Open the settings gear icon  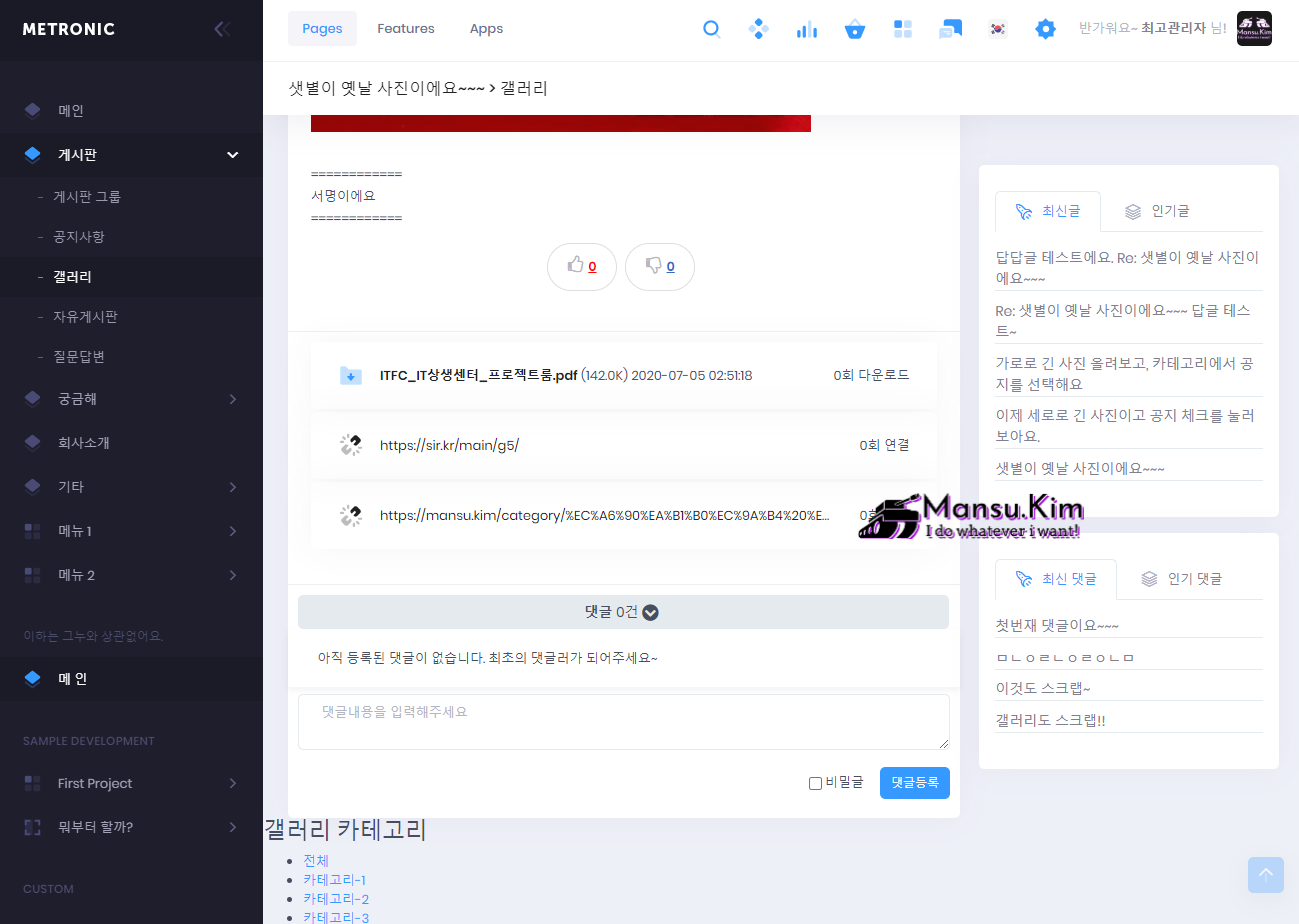pos(1045,29)
